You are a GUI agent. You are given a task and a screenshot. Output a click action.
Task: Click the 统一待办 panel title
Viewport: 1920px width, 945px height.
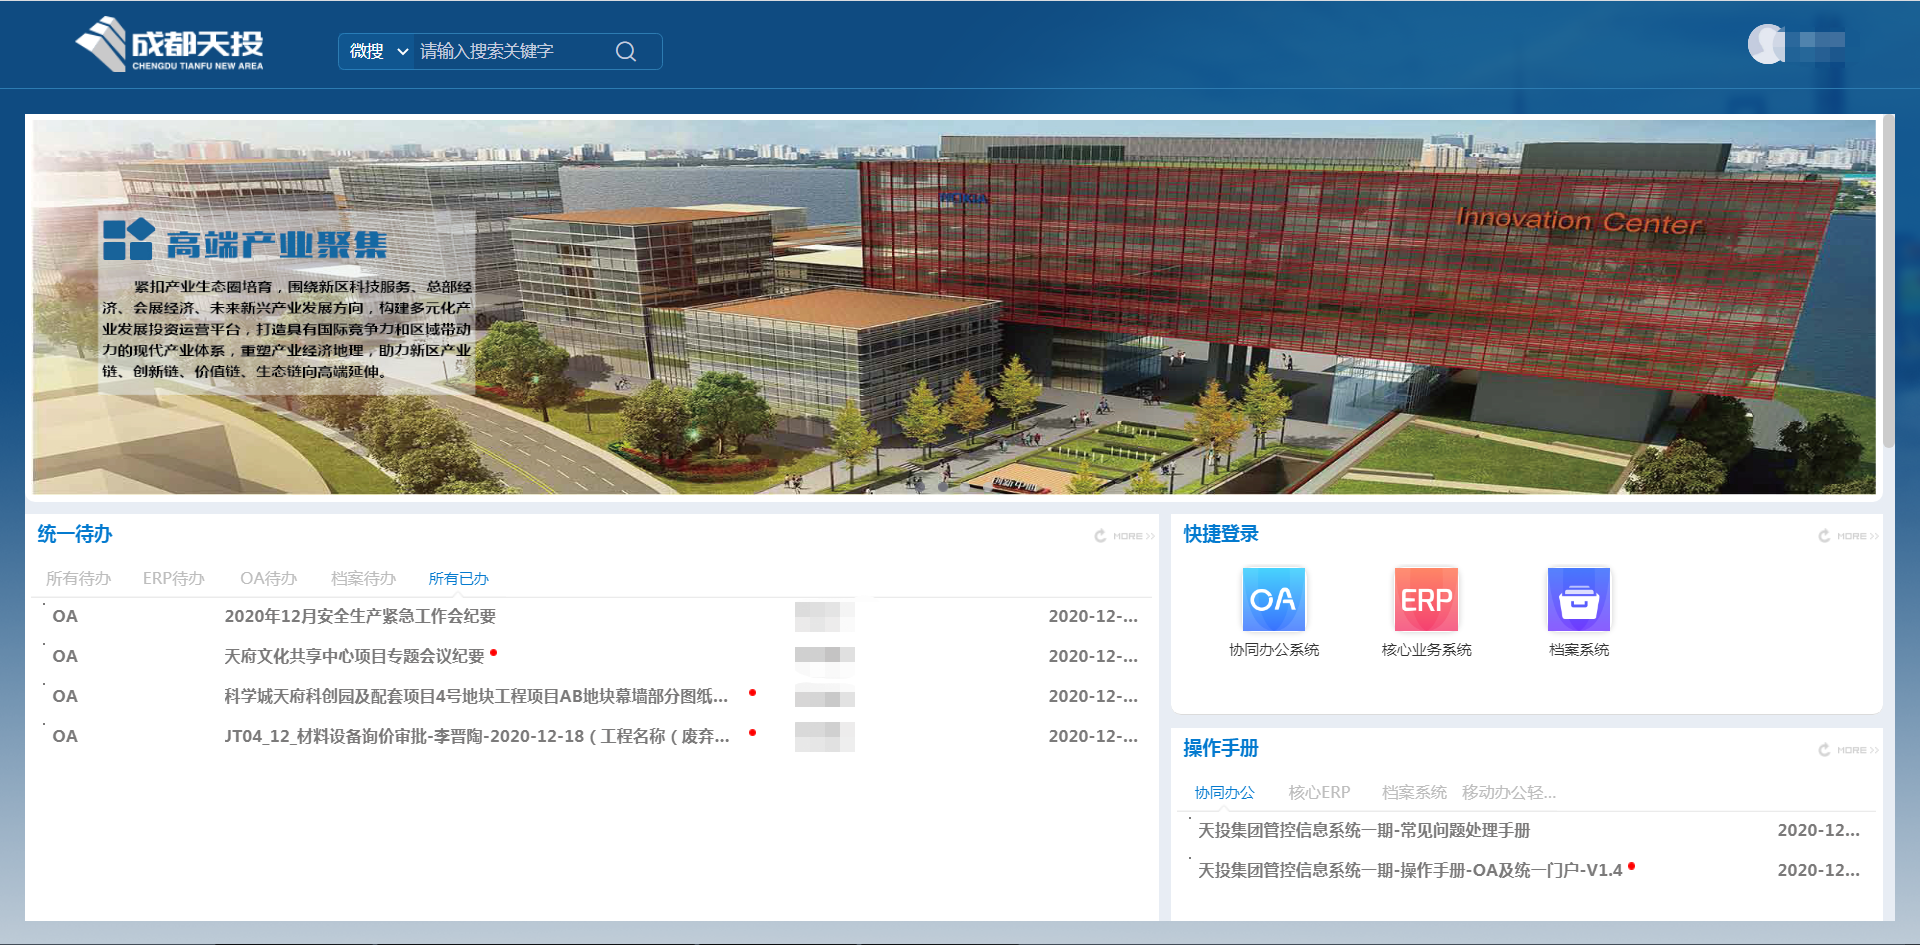coord(75,534)
